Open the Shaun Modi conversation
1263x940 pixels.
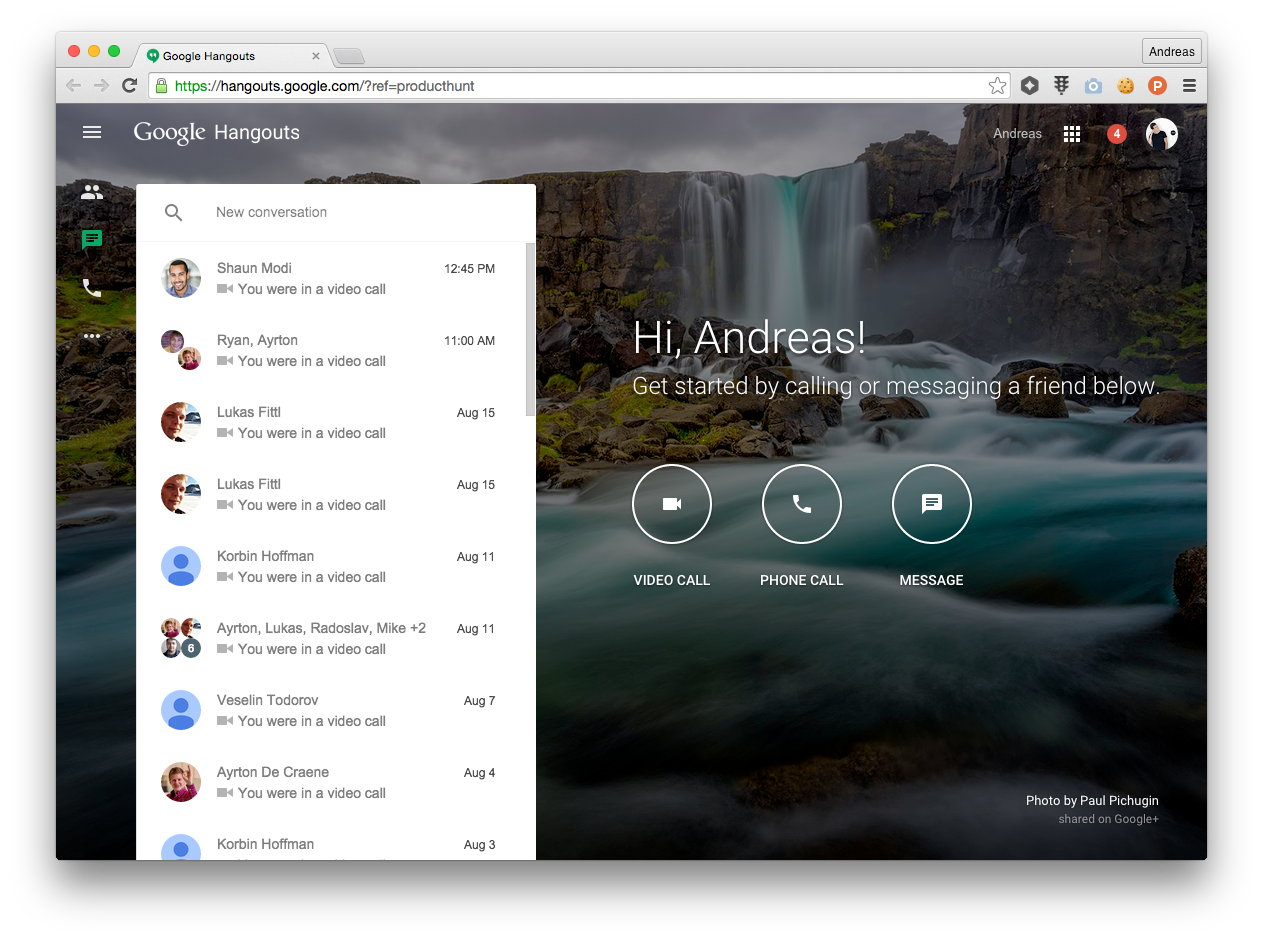331,278
